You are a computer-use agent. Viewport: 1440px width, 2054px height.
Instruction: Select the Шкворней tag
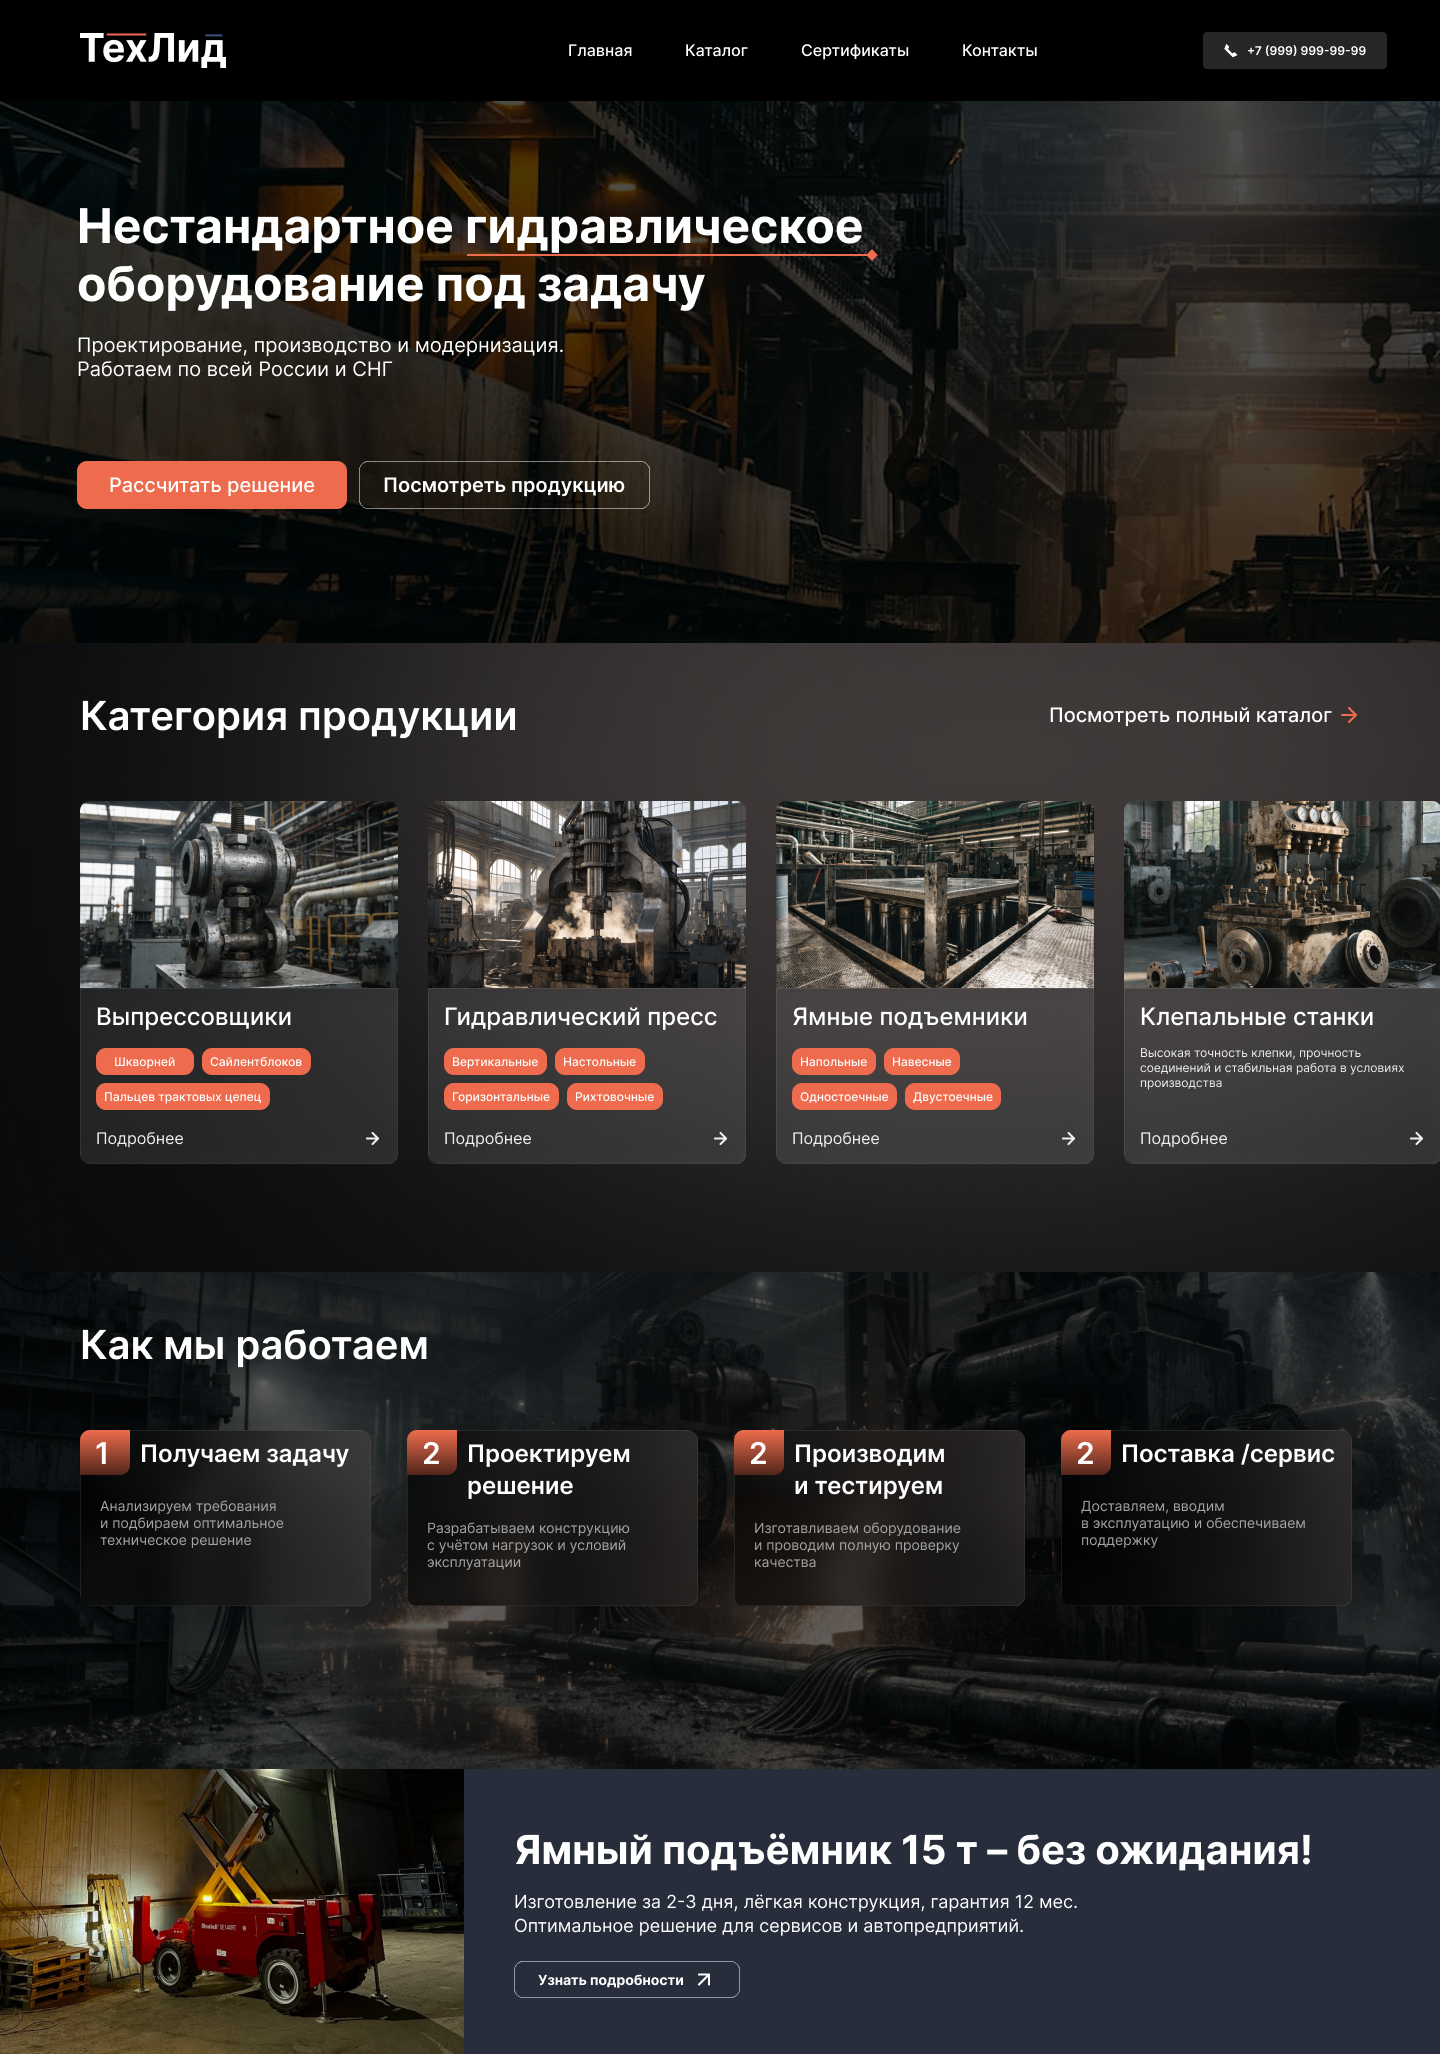tap(144, 1062)
